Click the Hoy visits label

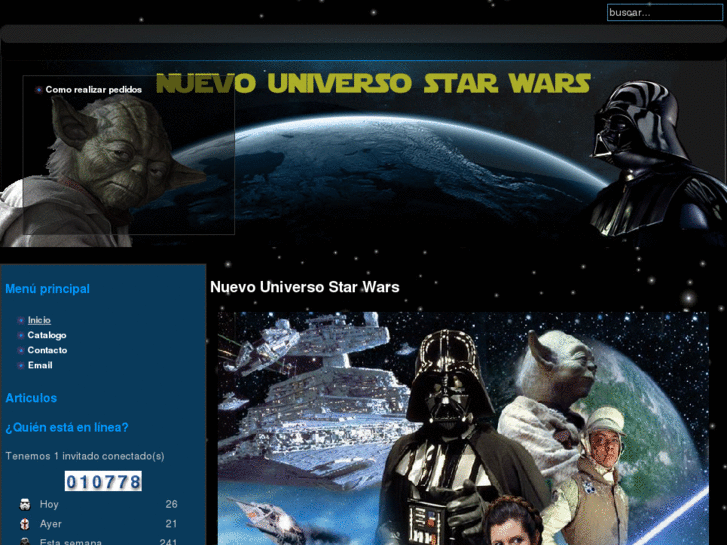click(49, 504)
